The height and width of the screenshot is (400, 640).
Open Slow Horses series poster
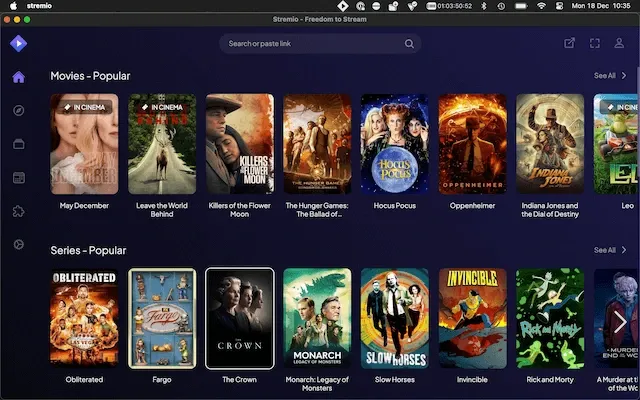click(395, 318)
